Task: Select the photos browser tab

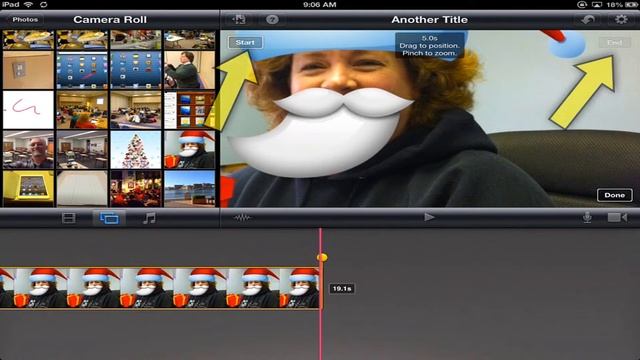Action: point(109,218)
